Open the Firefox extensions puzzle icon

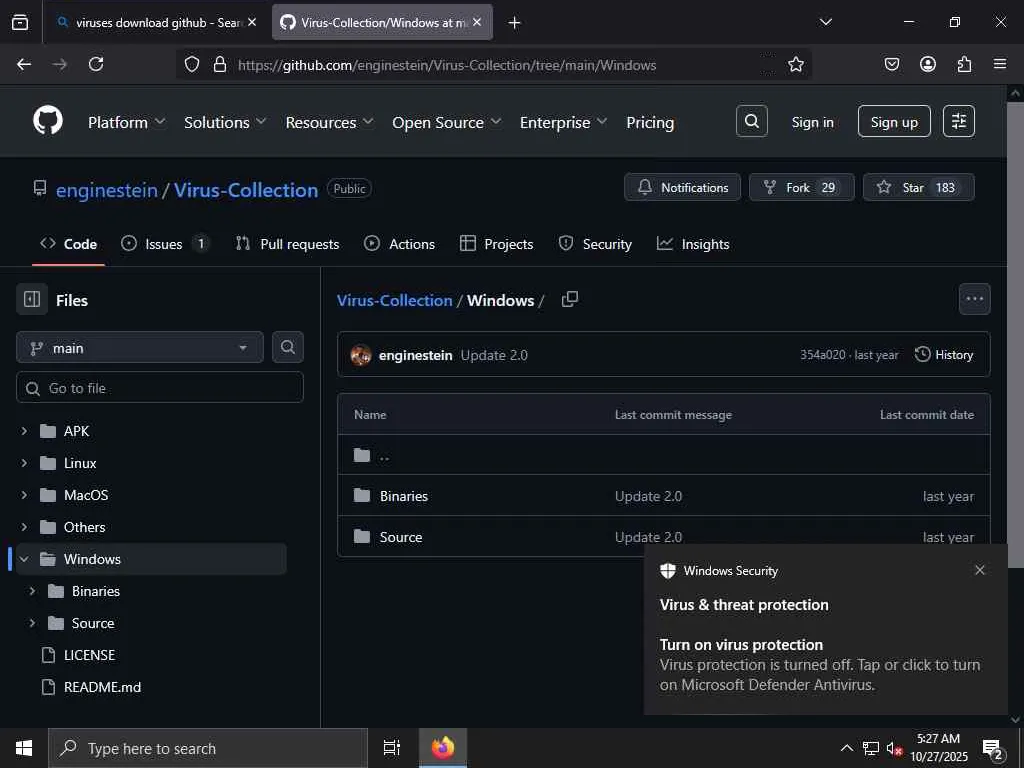coord(964,64)
